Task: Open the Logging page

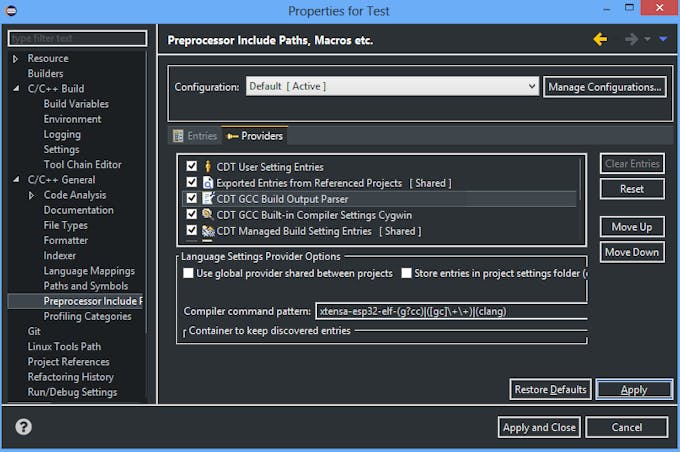Action: tap(62, 134)
